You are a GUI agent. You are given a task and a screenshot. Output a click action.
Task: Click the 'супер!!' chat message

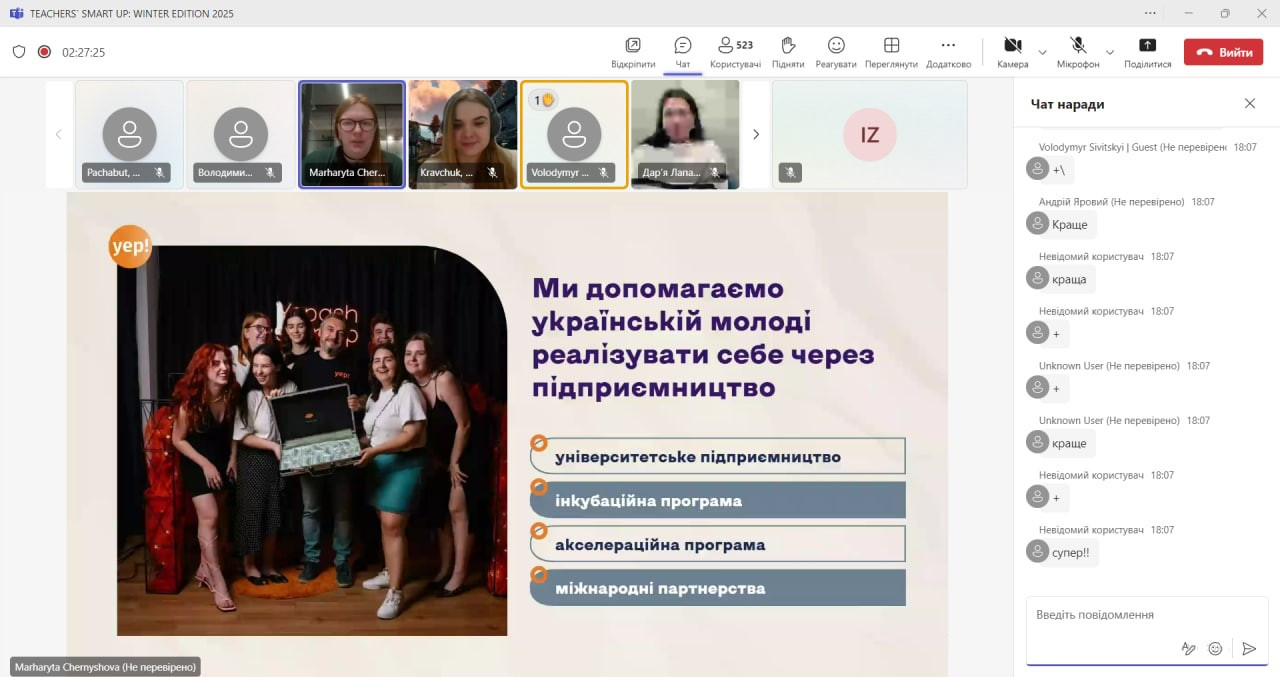[1071, 552]
